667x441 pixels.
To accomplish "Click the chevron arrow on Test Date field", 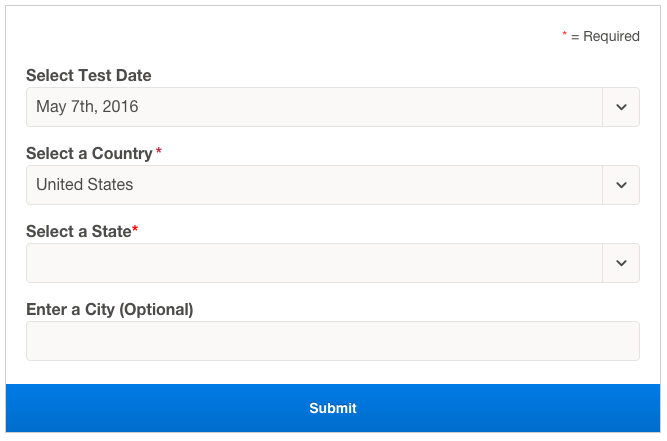I will click(x=621, y=107).
